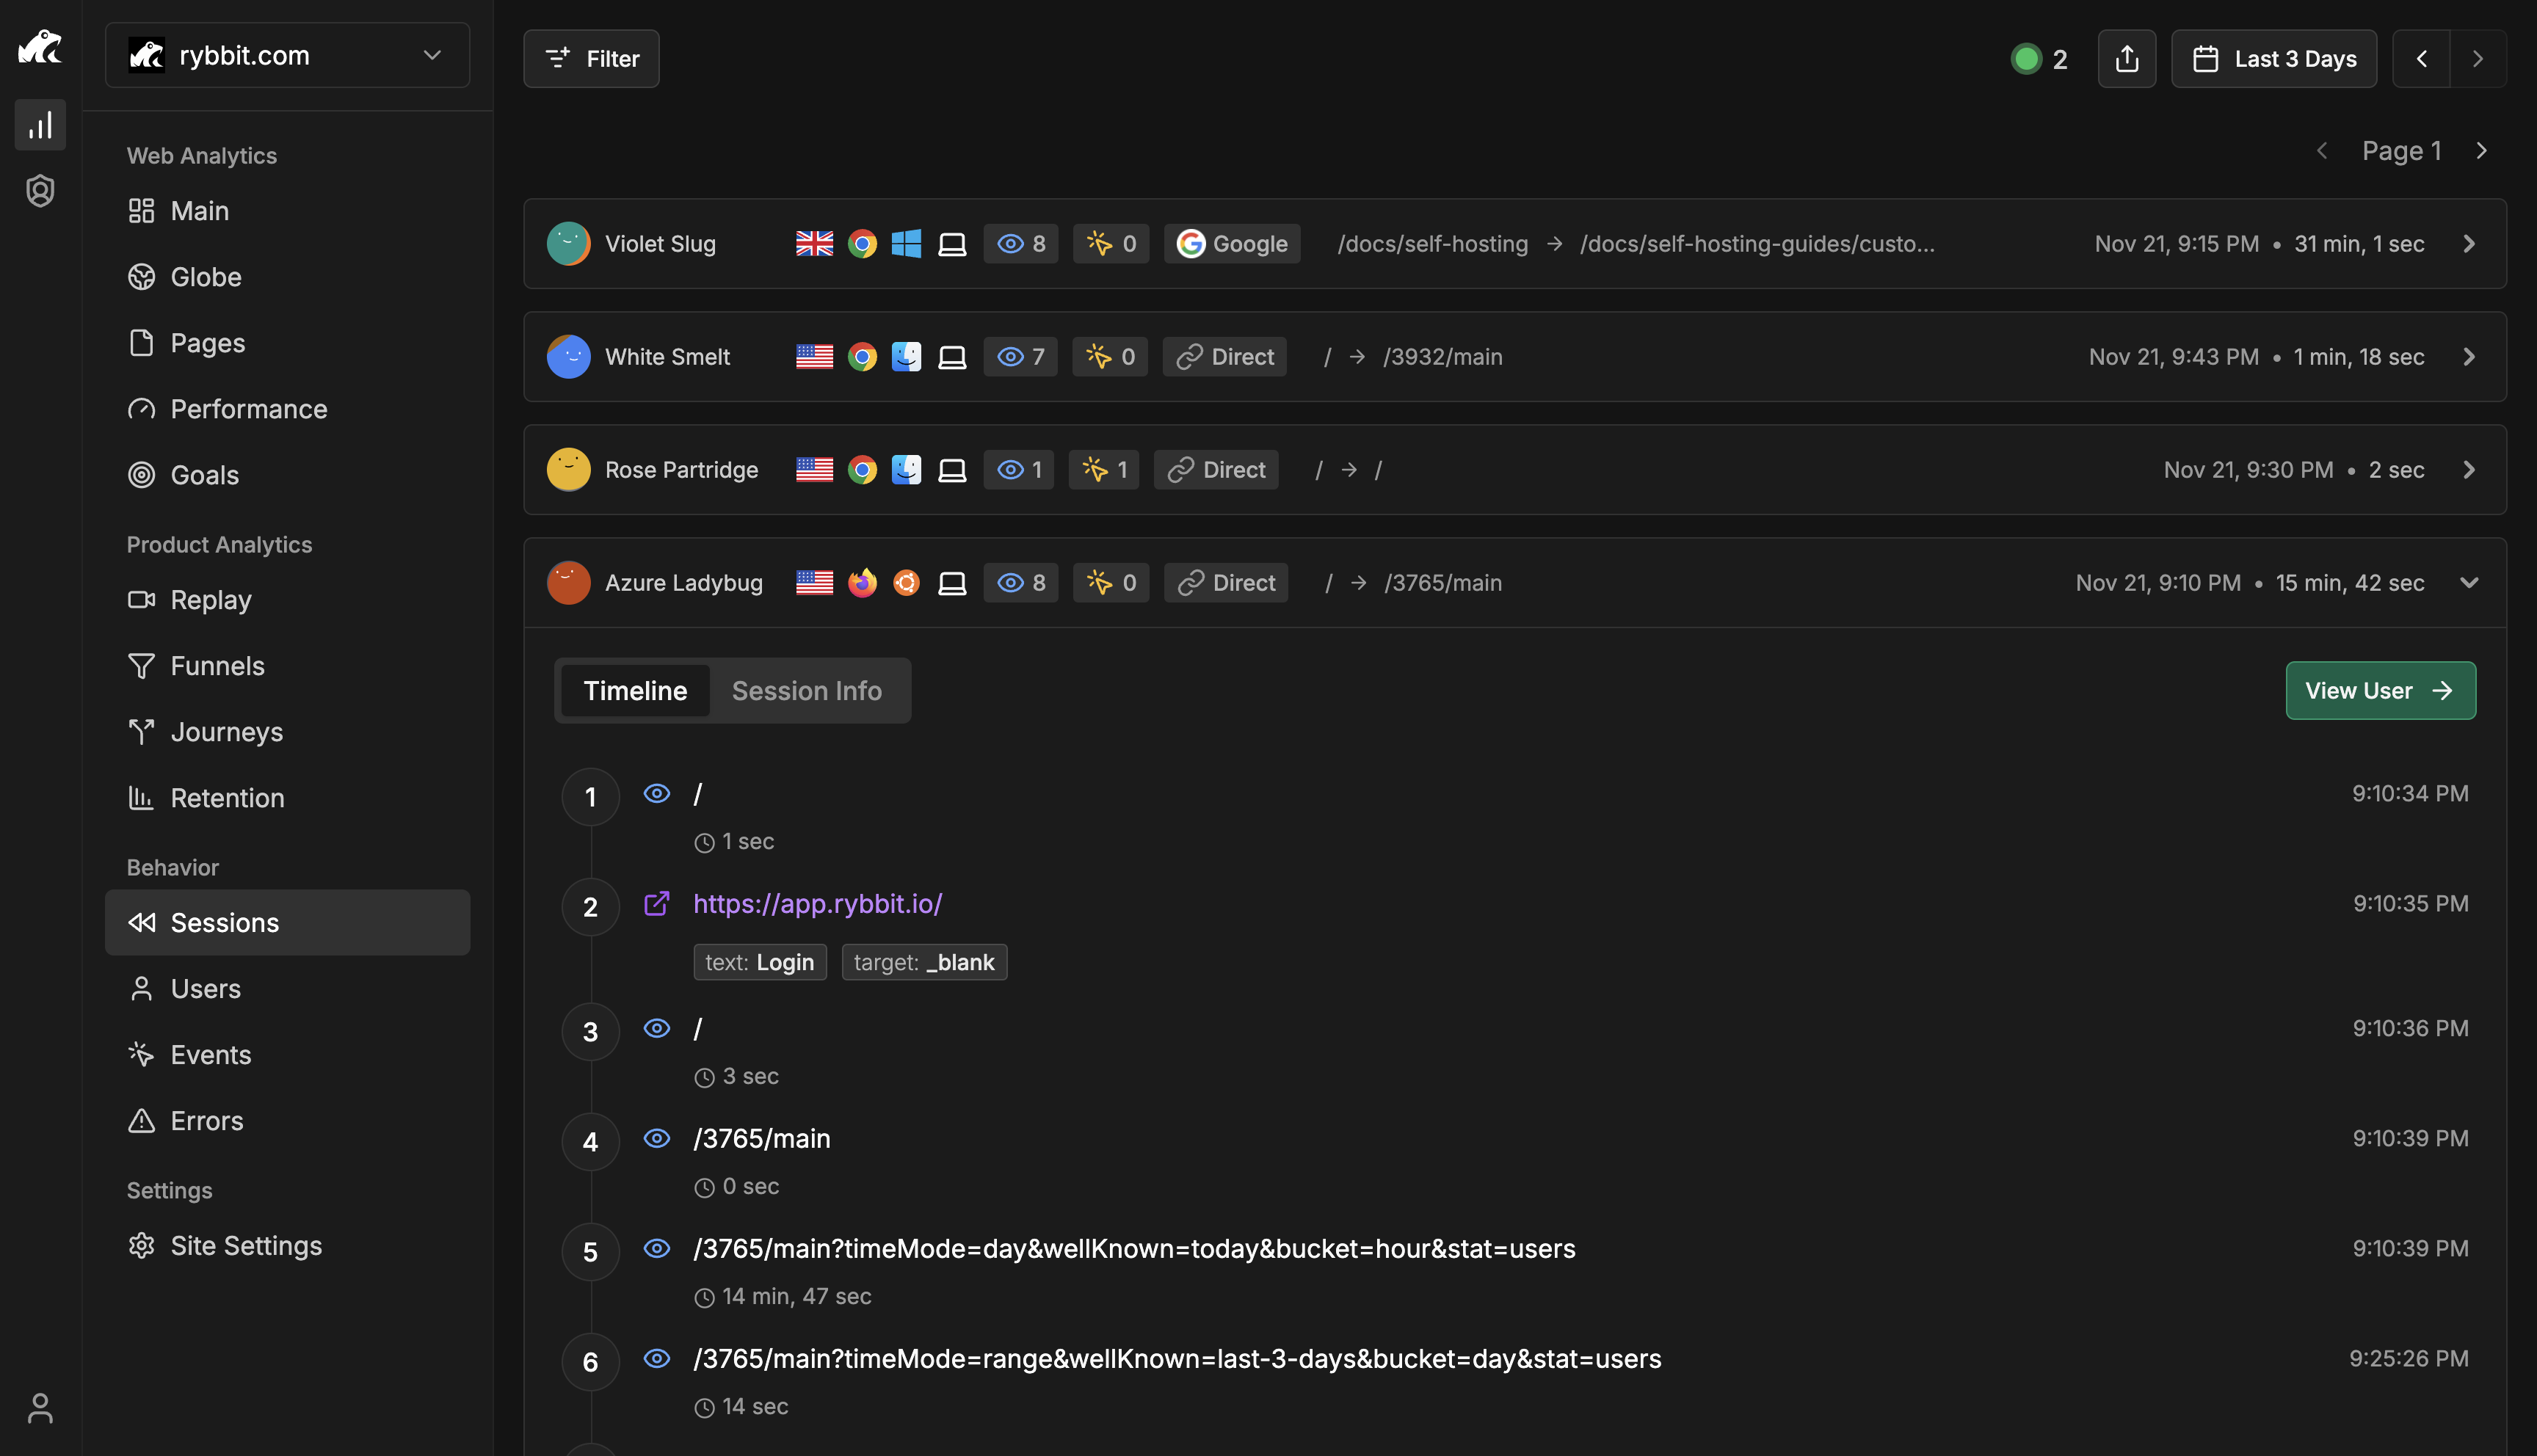
Task: Open the https://app.rybbit.io/ link
Action: point(817,904)
